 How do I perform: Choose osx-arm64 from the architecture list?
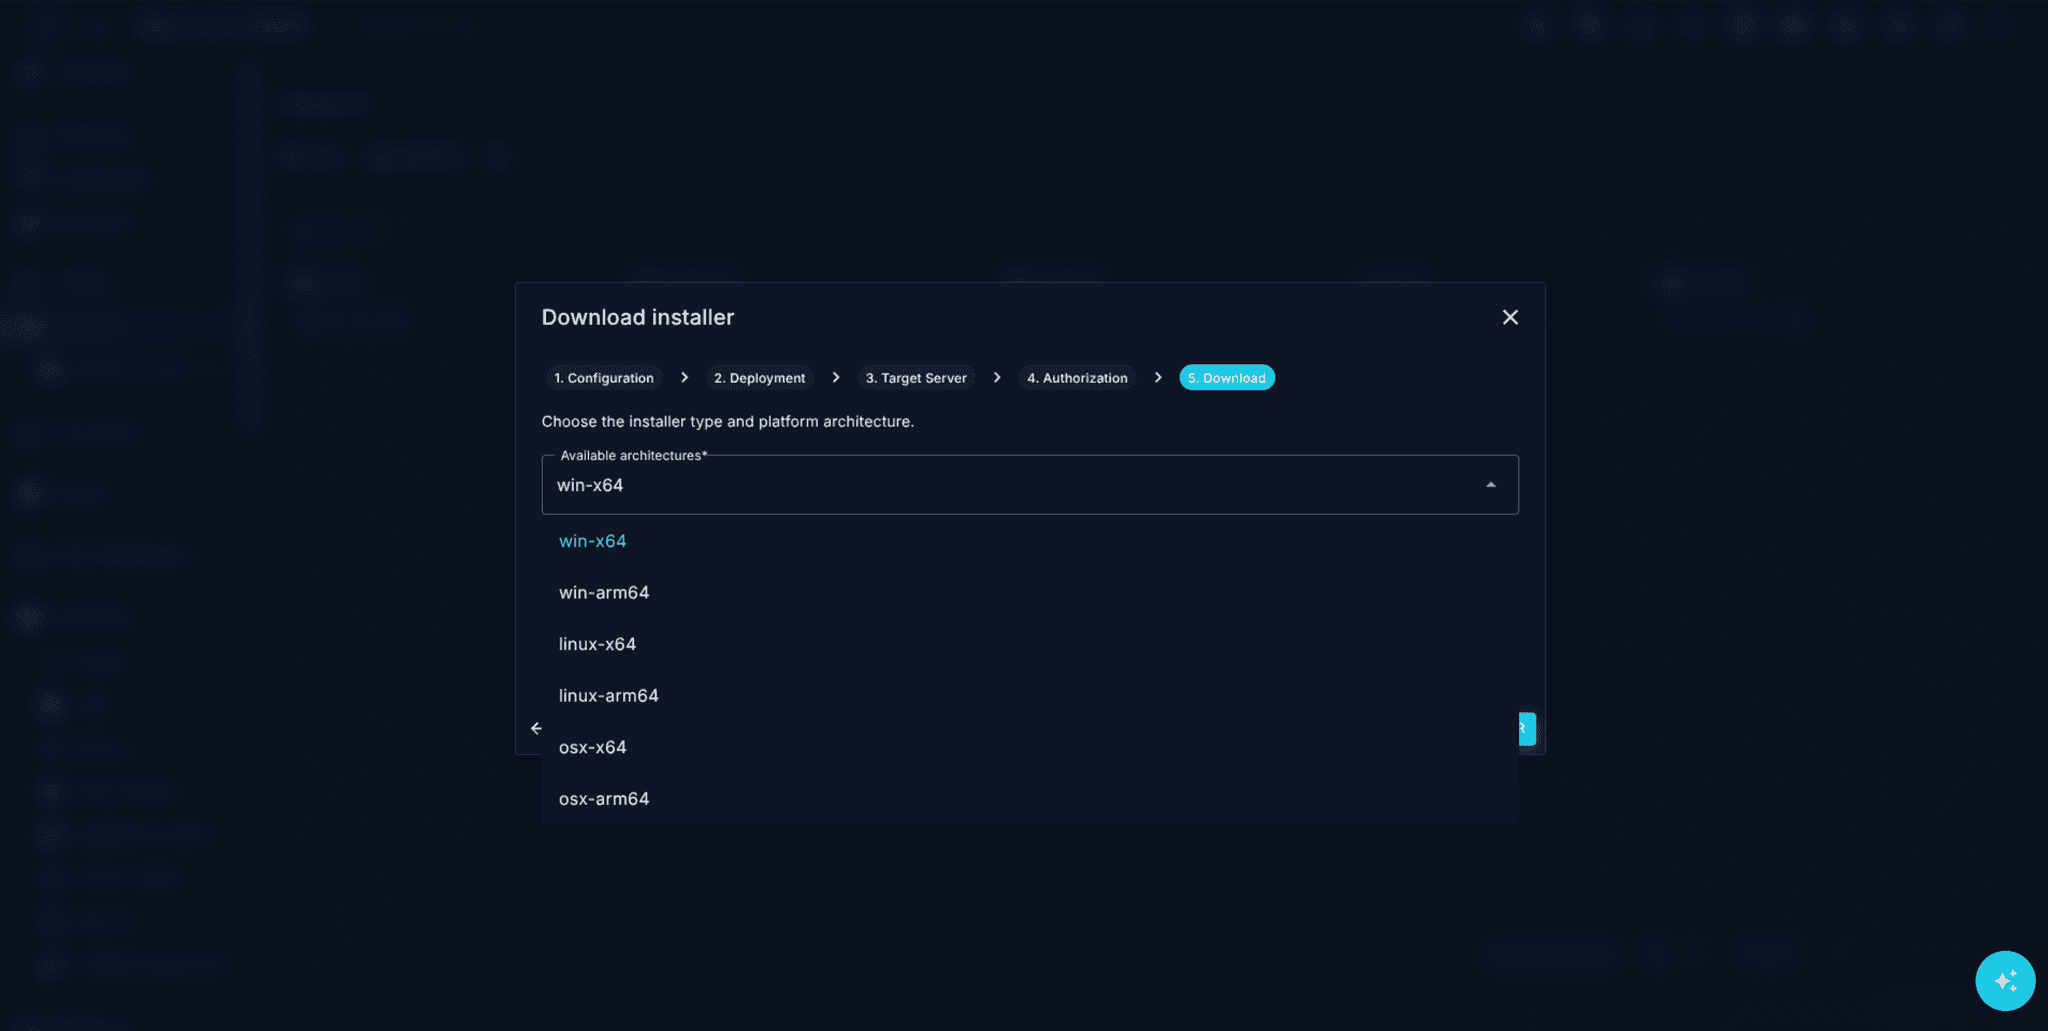pos(1030,799)
